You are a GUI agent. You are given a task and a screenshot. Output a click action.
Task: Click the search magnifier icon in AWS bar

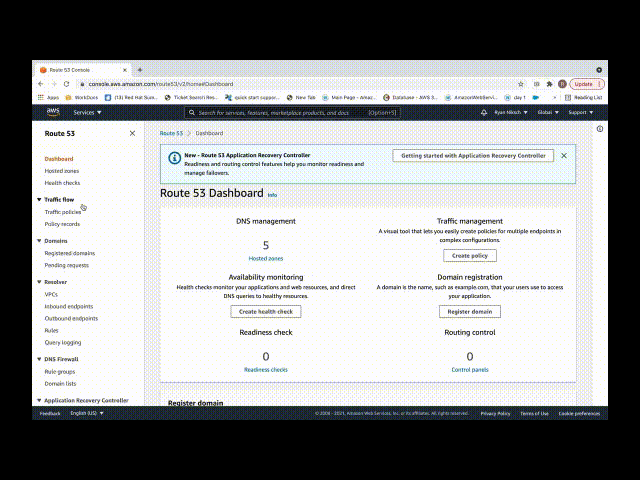point(191,113)
